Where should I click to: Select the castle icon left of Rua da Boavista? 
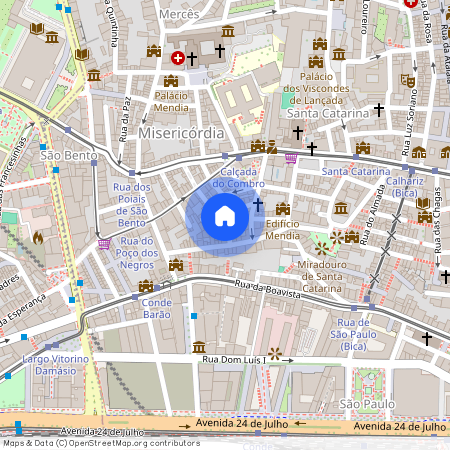pyautogui.click(x=176, y=265)
